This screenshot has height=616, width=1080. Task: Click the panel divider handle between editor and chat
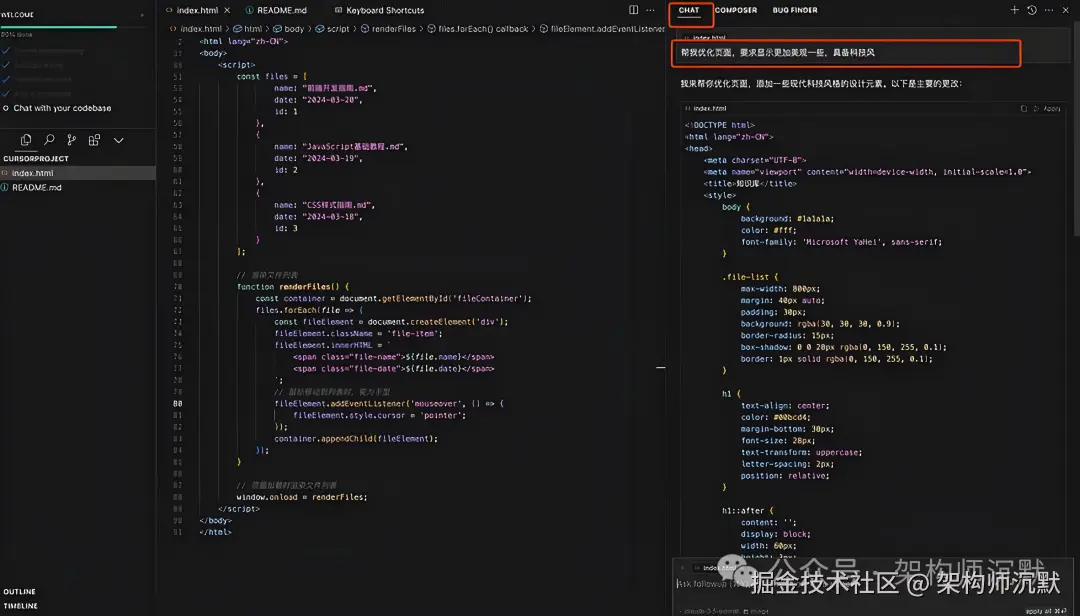click(661, 367)
